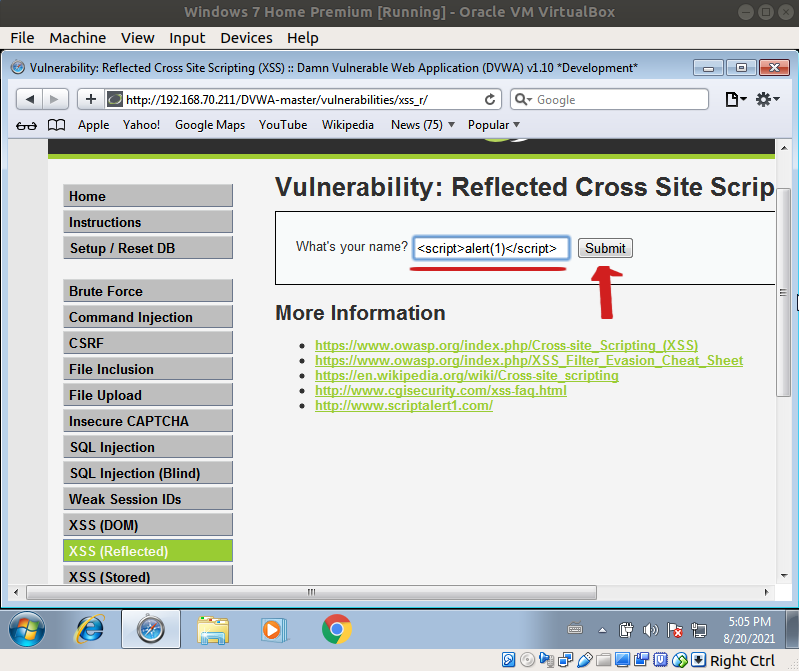Open the VirtualBox View menu
Viewport: 799px width, 671px height.
click(138, 38)
